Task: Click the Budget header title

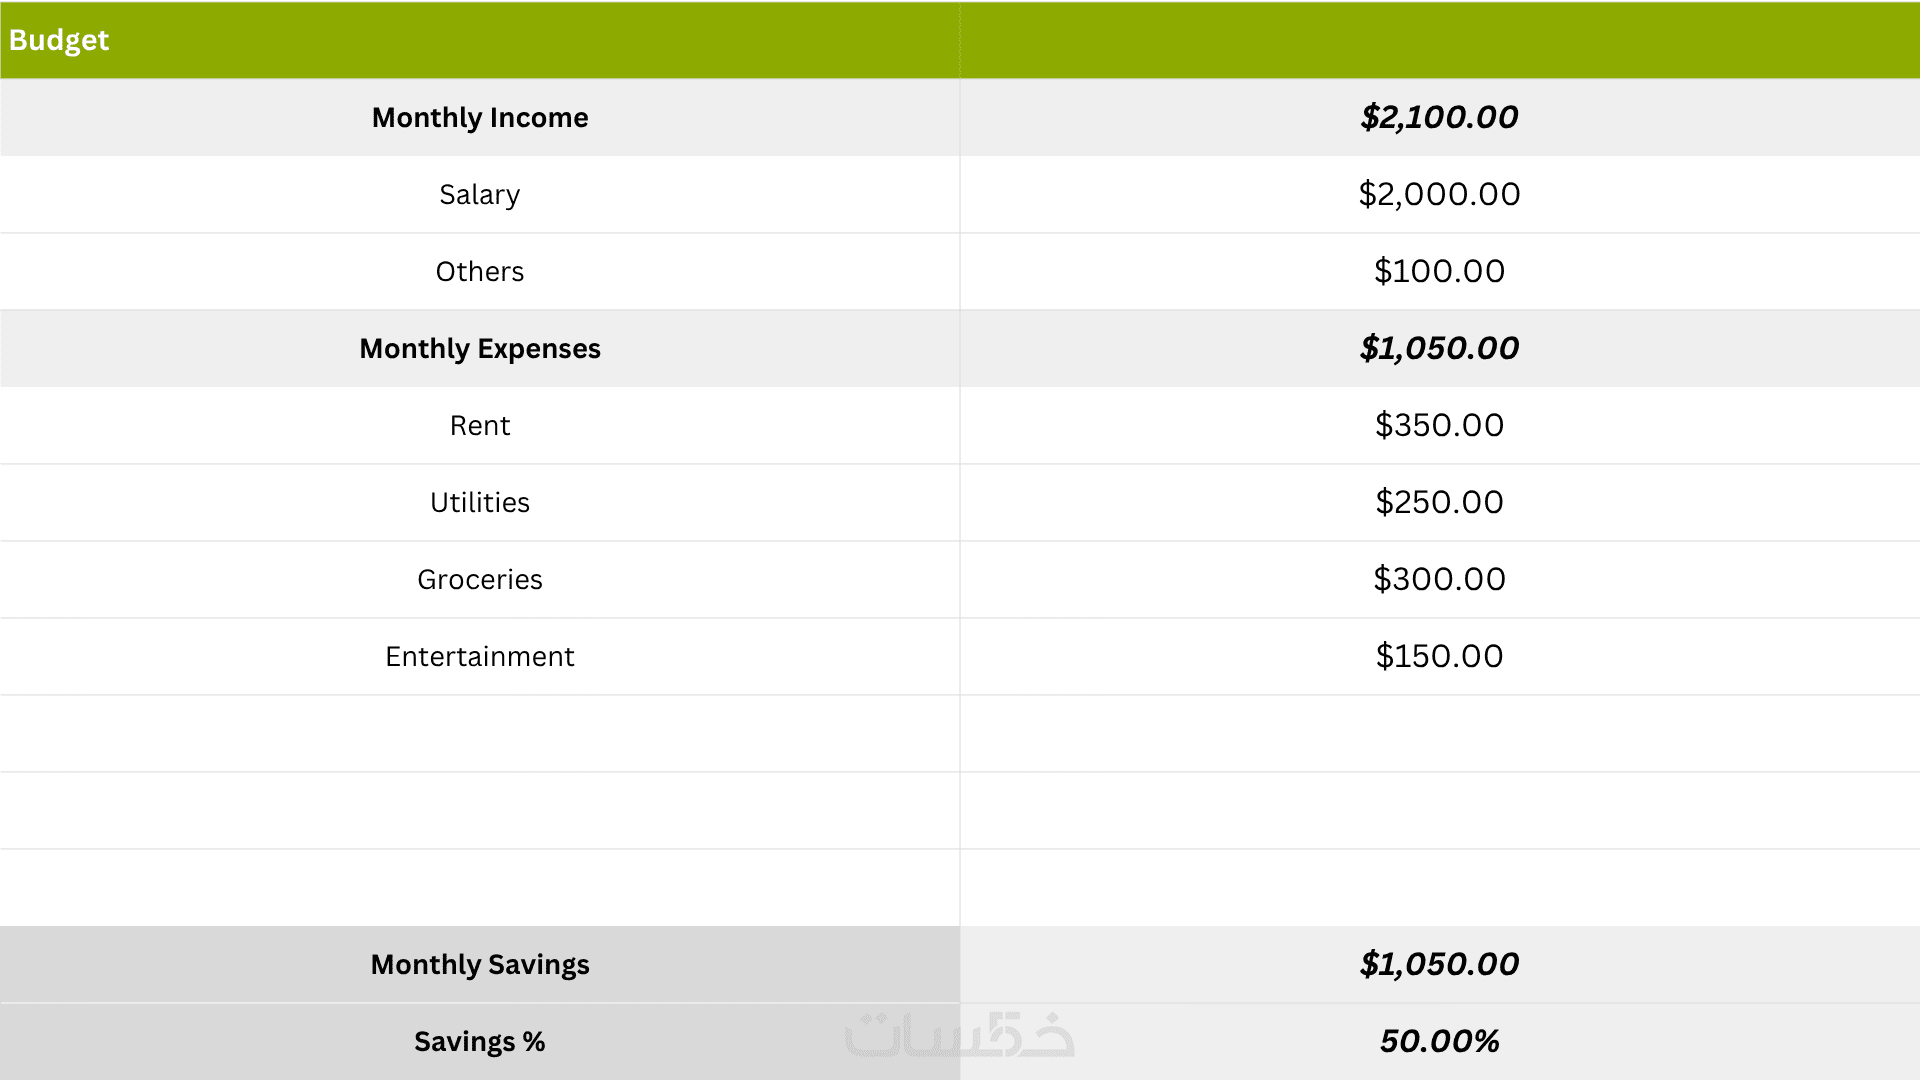Action: (x=59, y=40)
